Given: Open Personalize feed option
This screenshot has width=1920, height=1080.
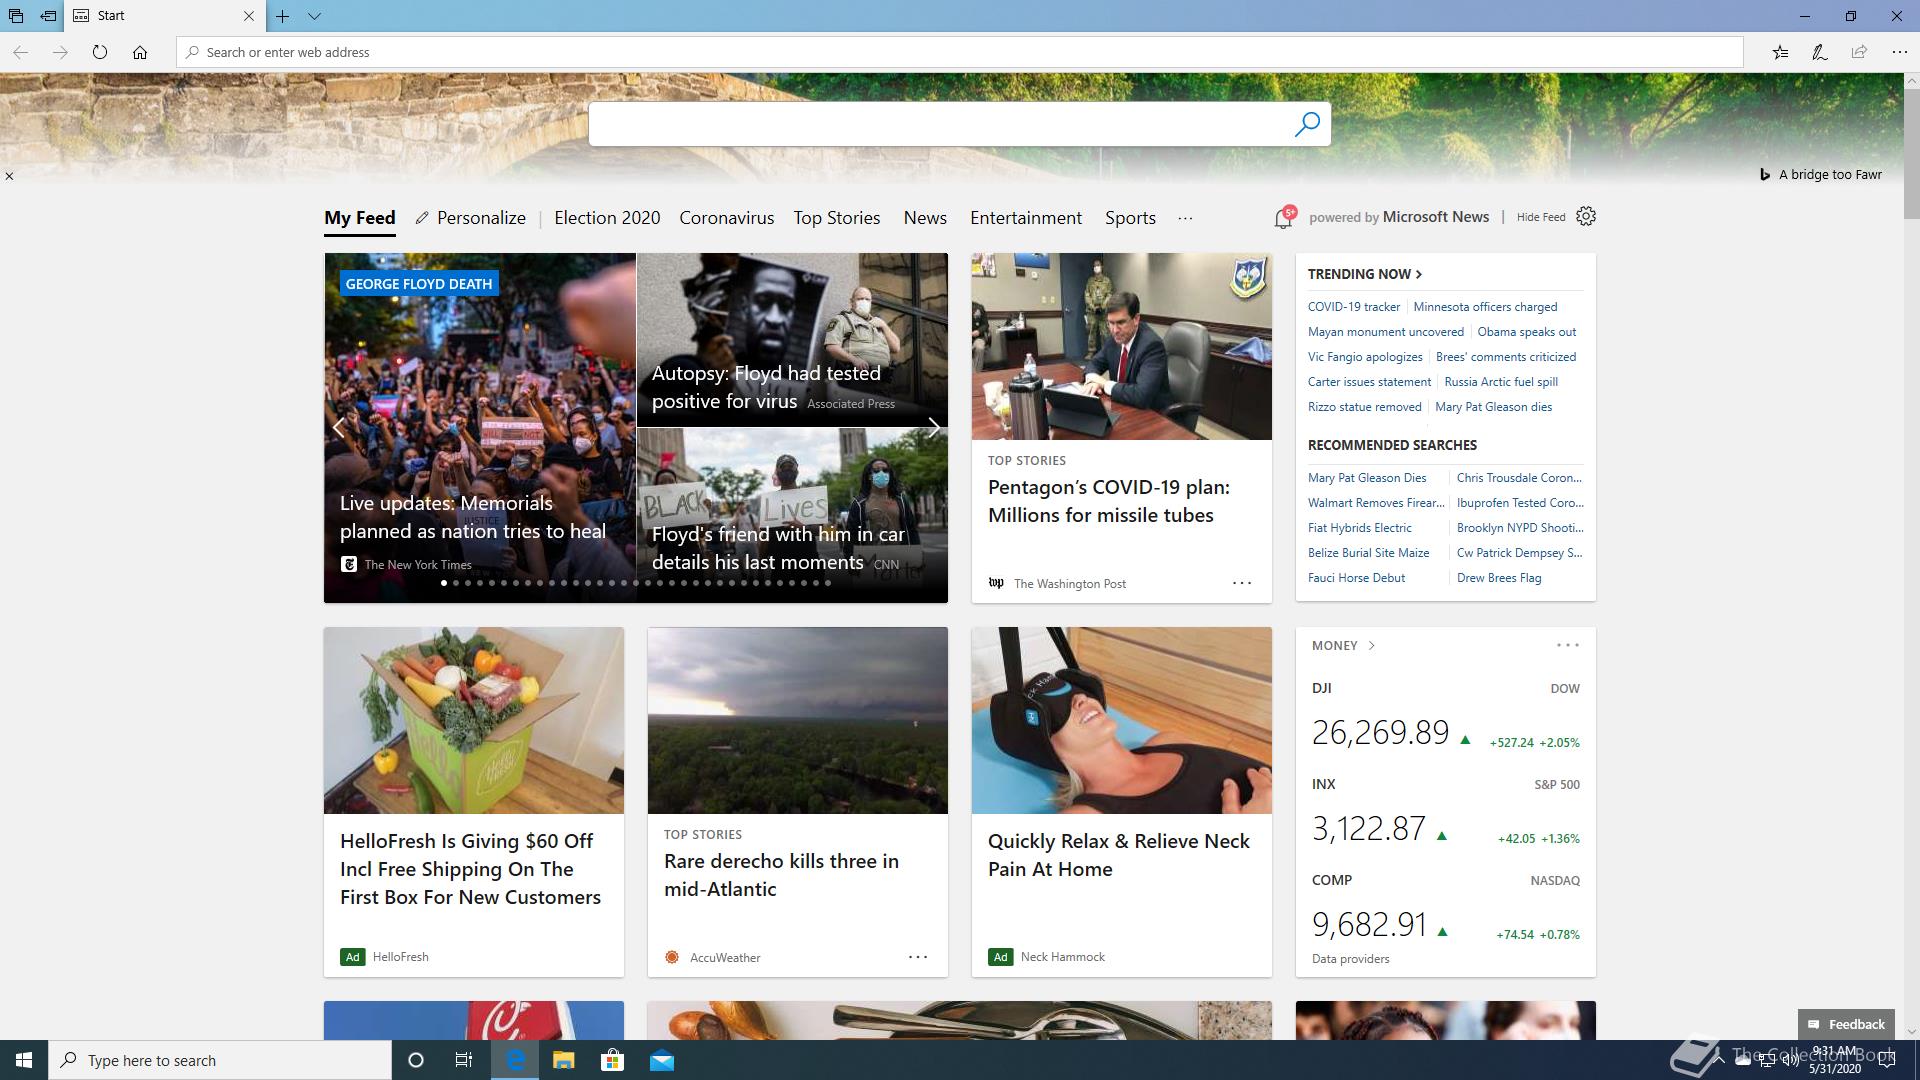Looking at the screenshot, I should pyautogui.click(x=471, y=218).
